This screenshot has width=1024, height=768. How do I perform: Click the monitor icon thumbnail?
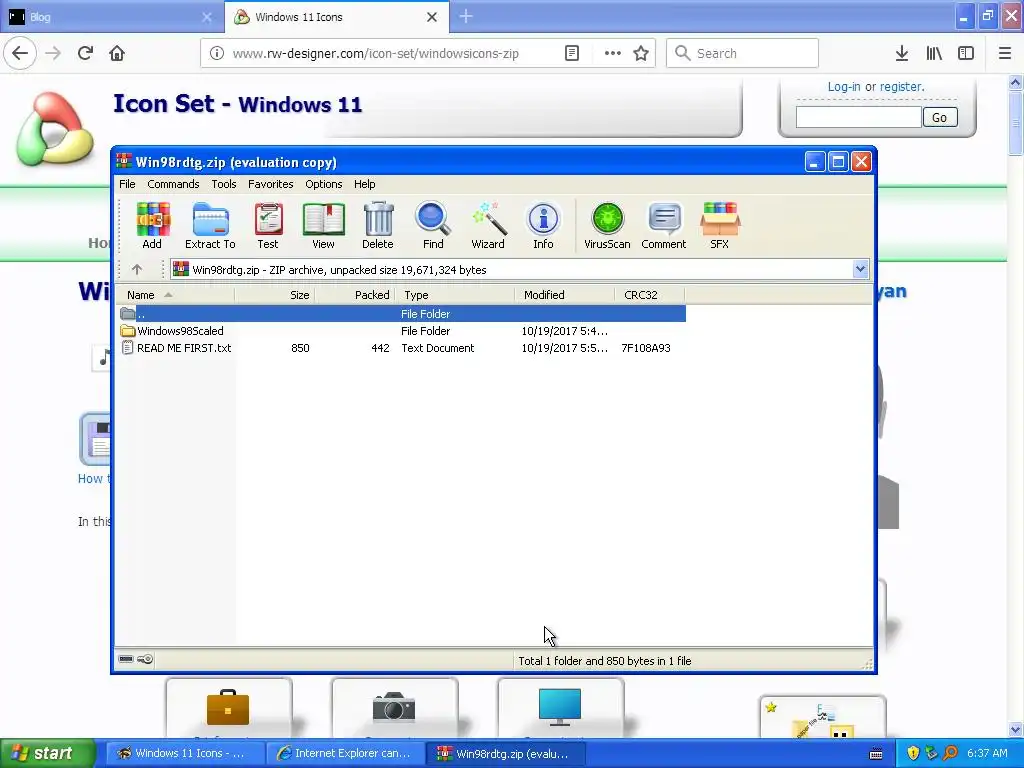560,707
